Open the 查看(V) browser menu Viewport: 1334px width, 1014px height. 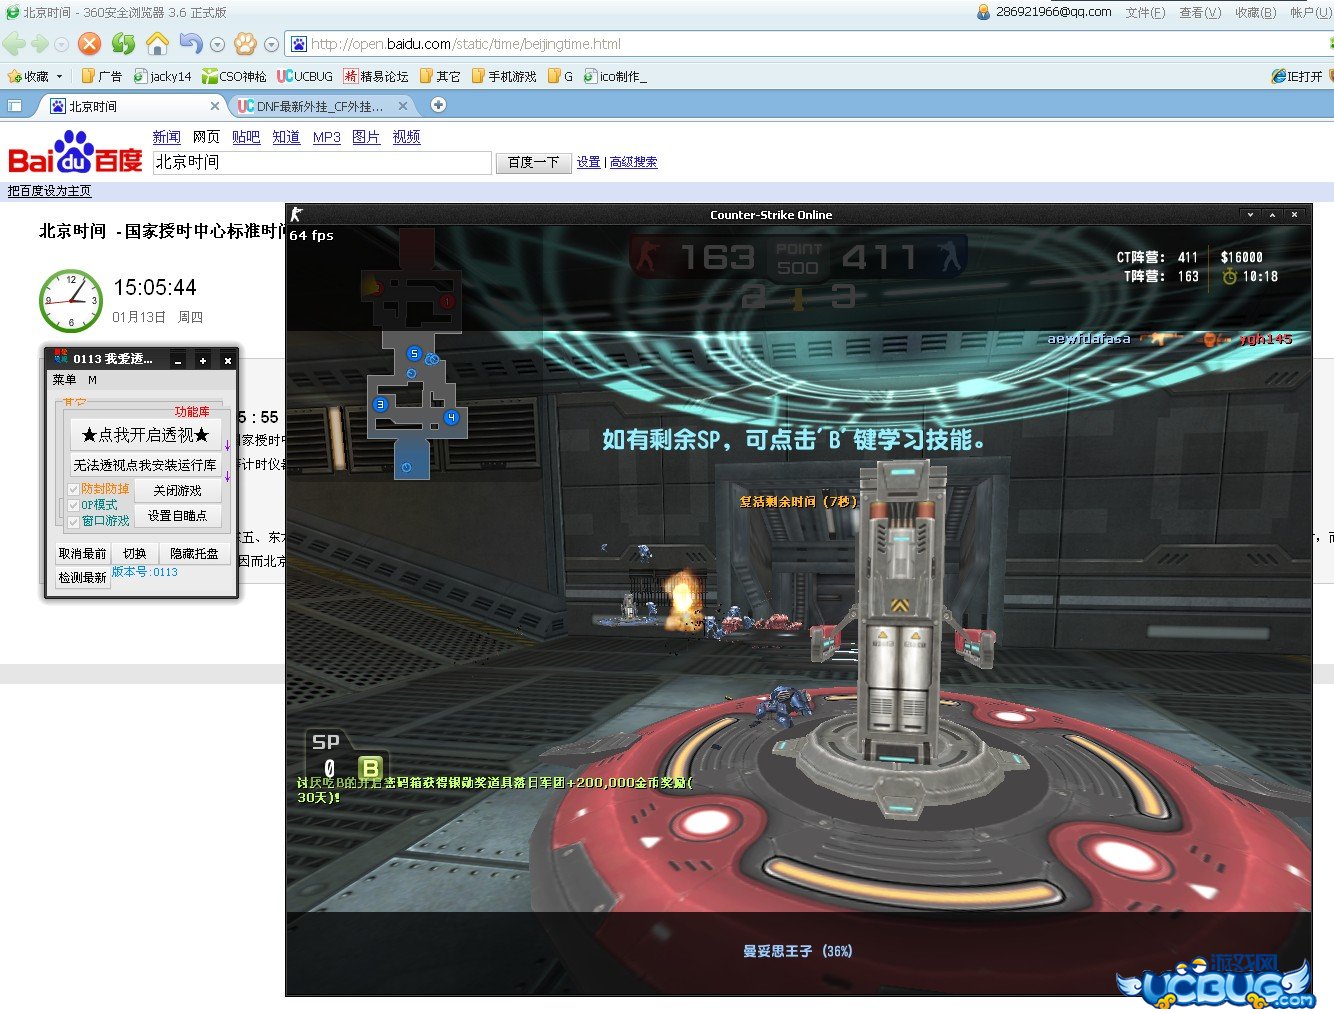point(1200,13)
